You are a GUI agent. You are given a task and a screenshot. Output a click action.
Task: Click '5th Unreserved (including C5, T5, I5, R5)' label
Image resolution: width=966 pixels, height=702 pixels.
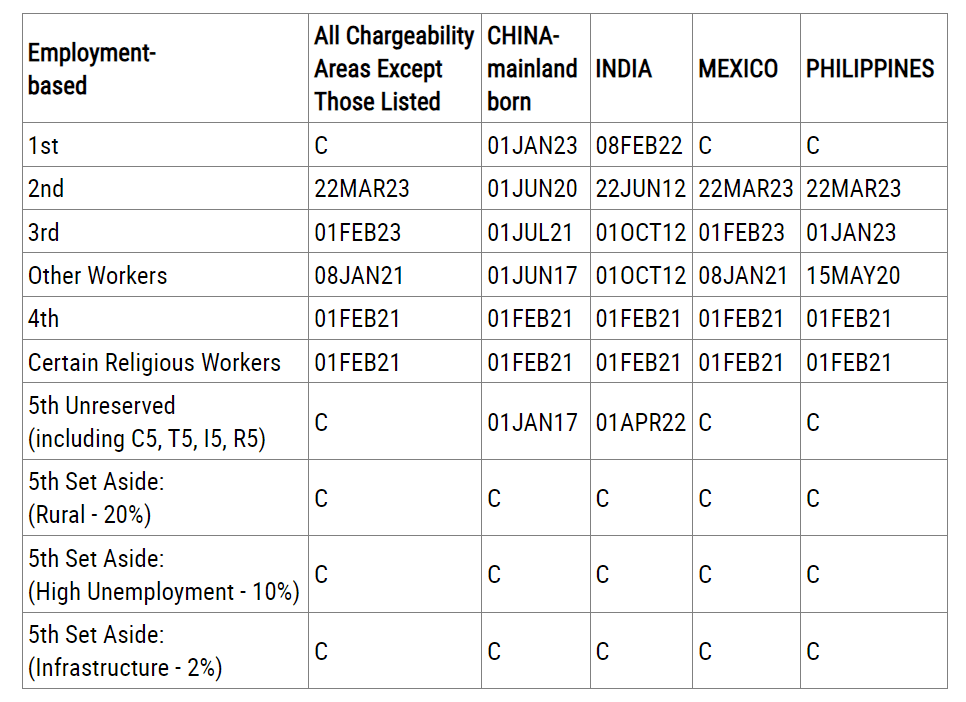click(147, 422)
